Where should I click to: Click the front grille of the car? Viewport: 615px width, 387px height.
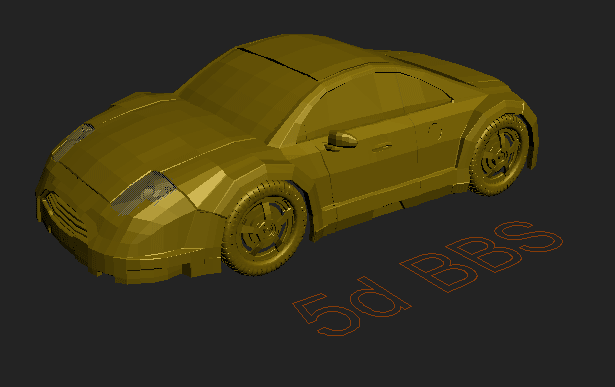65,213
